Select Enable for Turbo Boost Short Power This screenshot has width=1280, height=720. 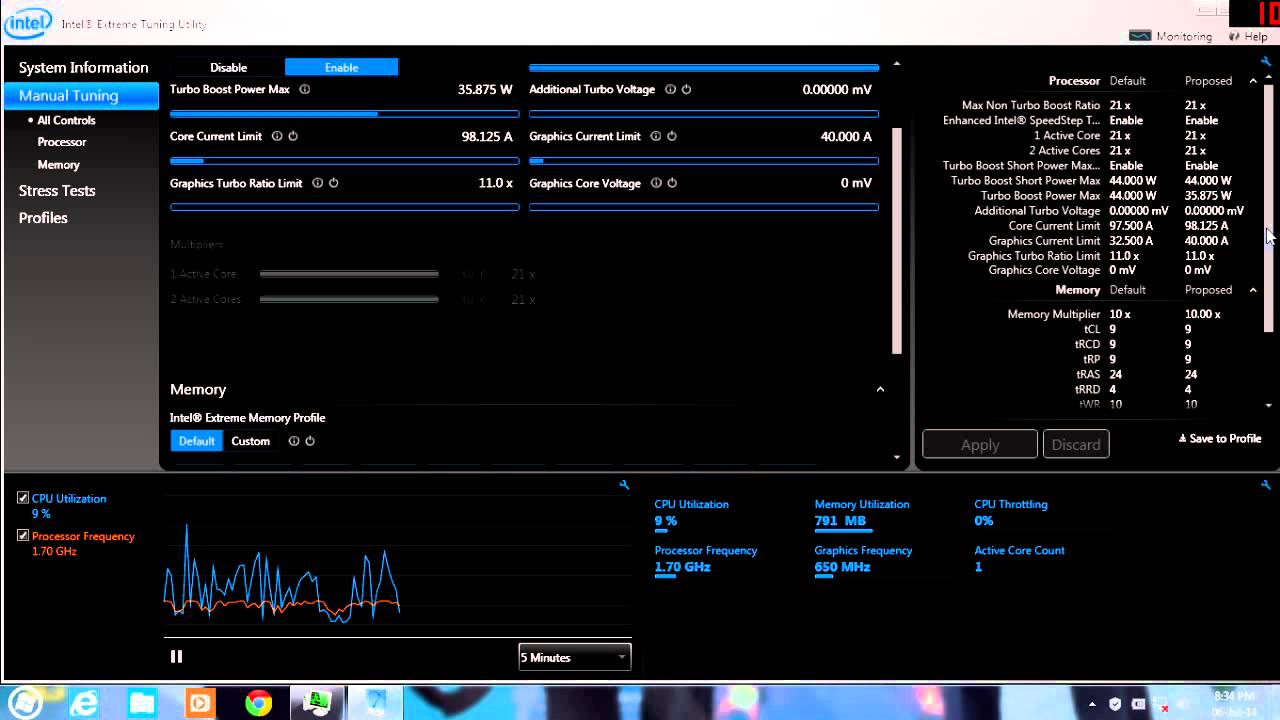[x=342, y=67]
